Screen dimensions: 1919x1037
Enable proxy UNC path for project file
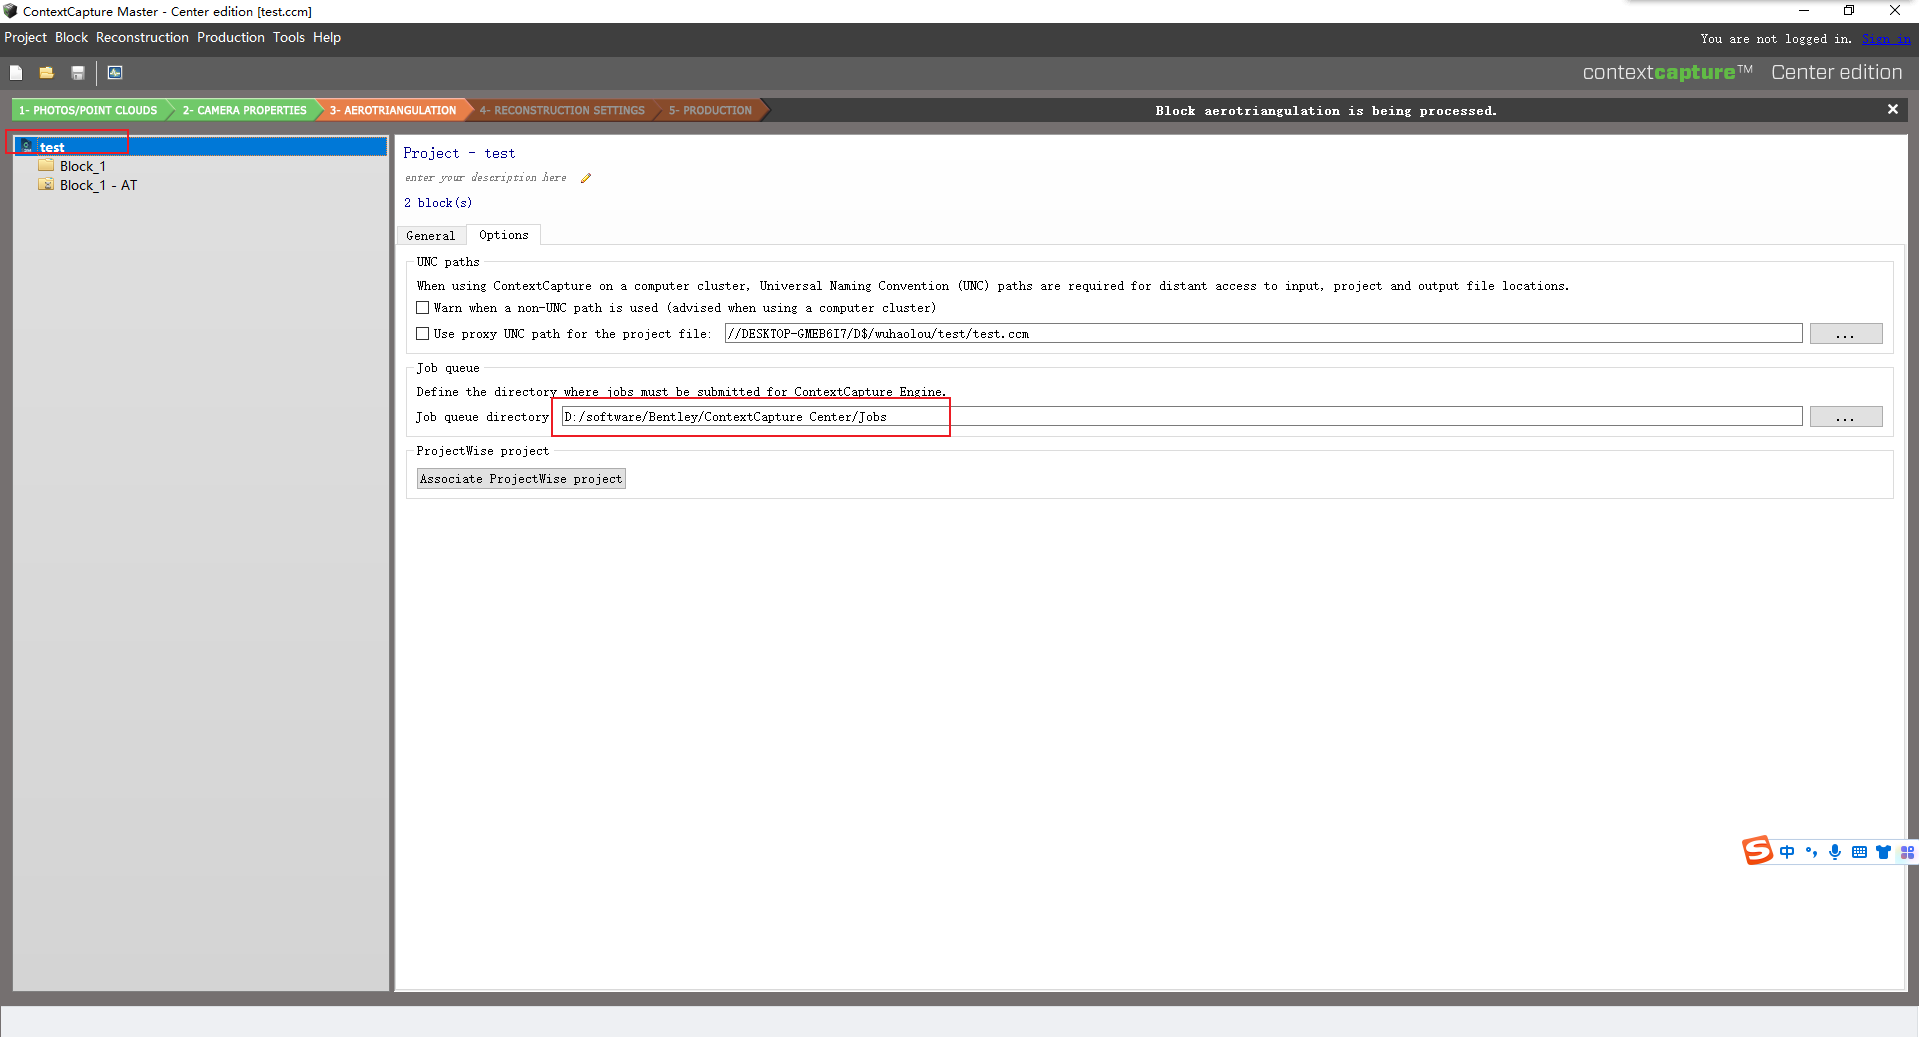point(423,334)
